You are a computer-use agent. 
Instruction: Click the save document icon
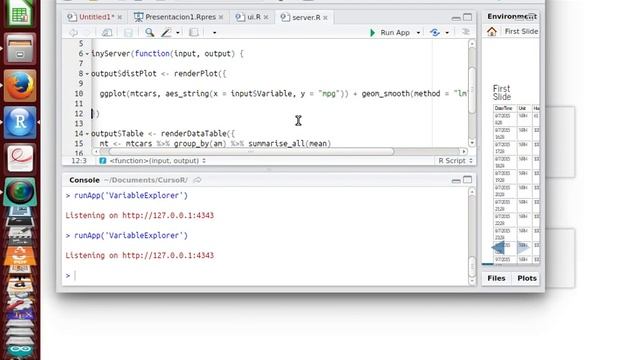pyautogui.click(x=128, y=32)
